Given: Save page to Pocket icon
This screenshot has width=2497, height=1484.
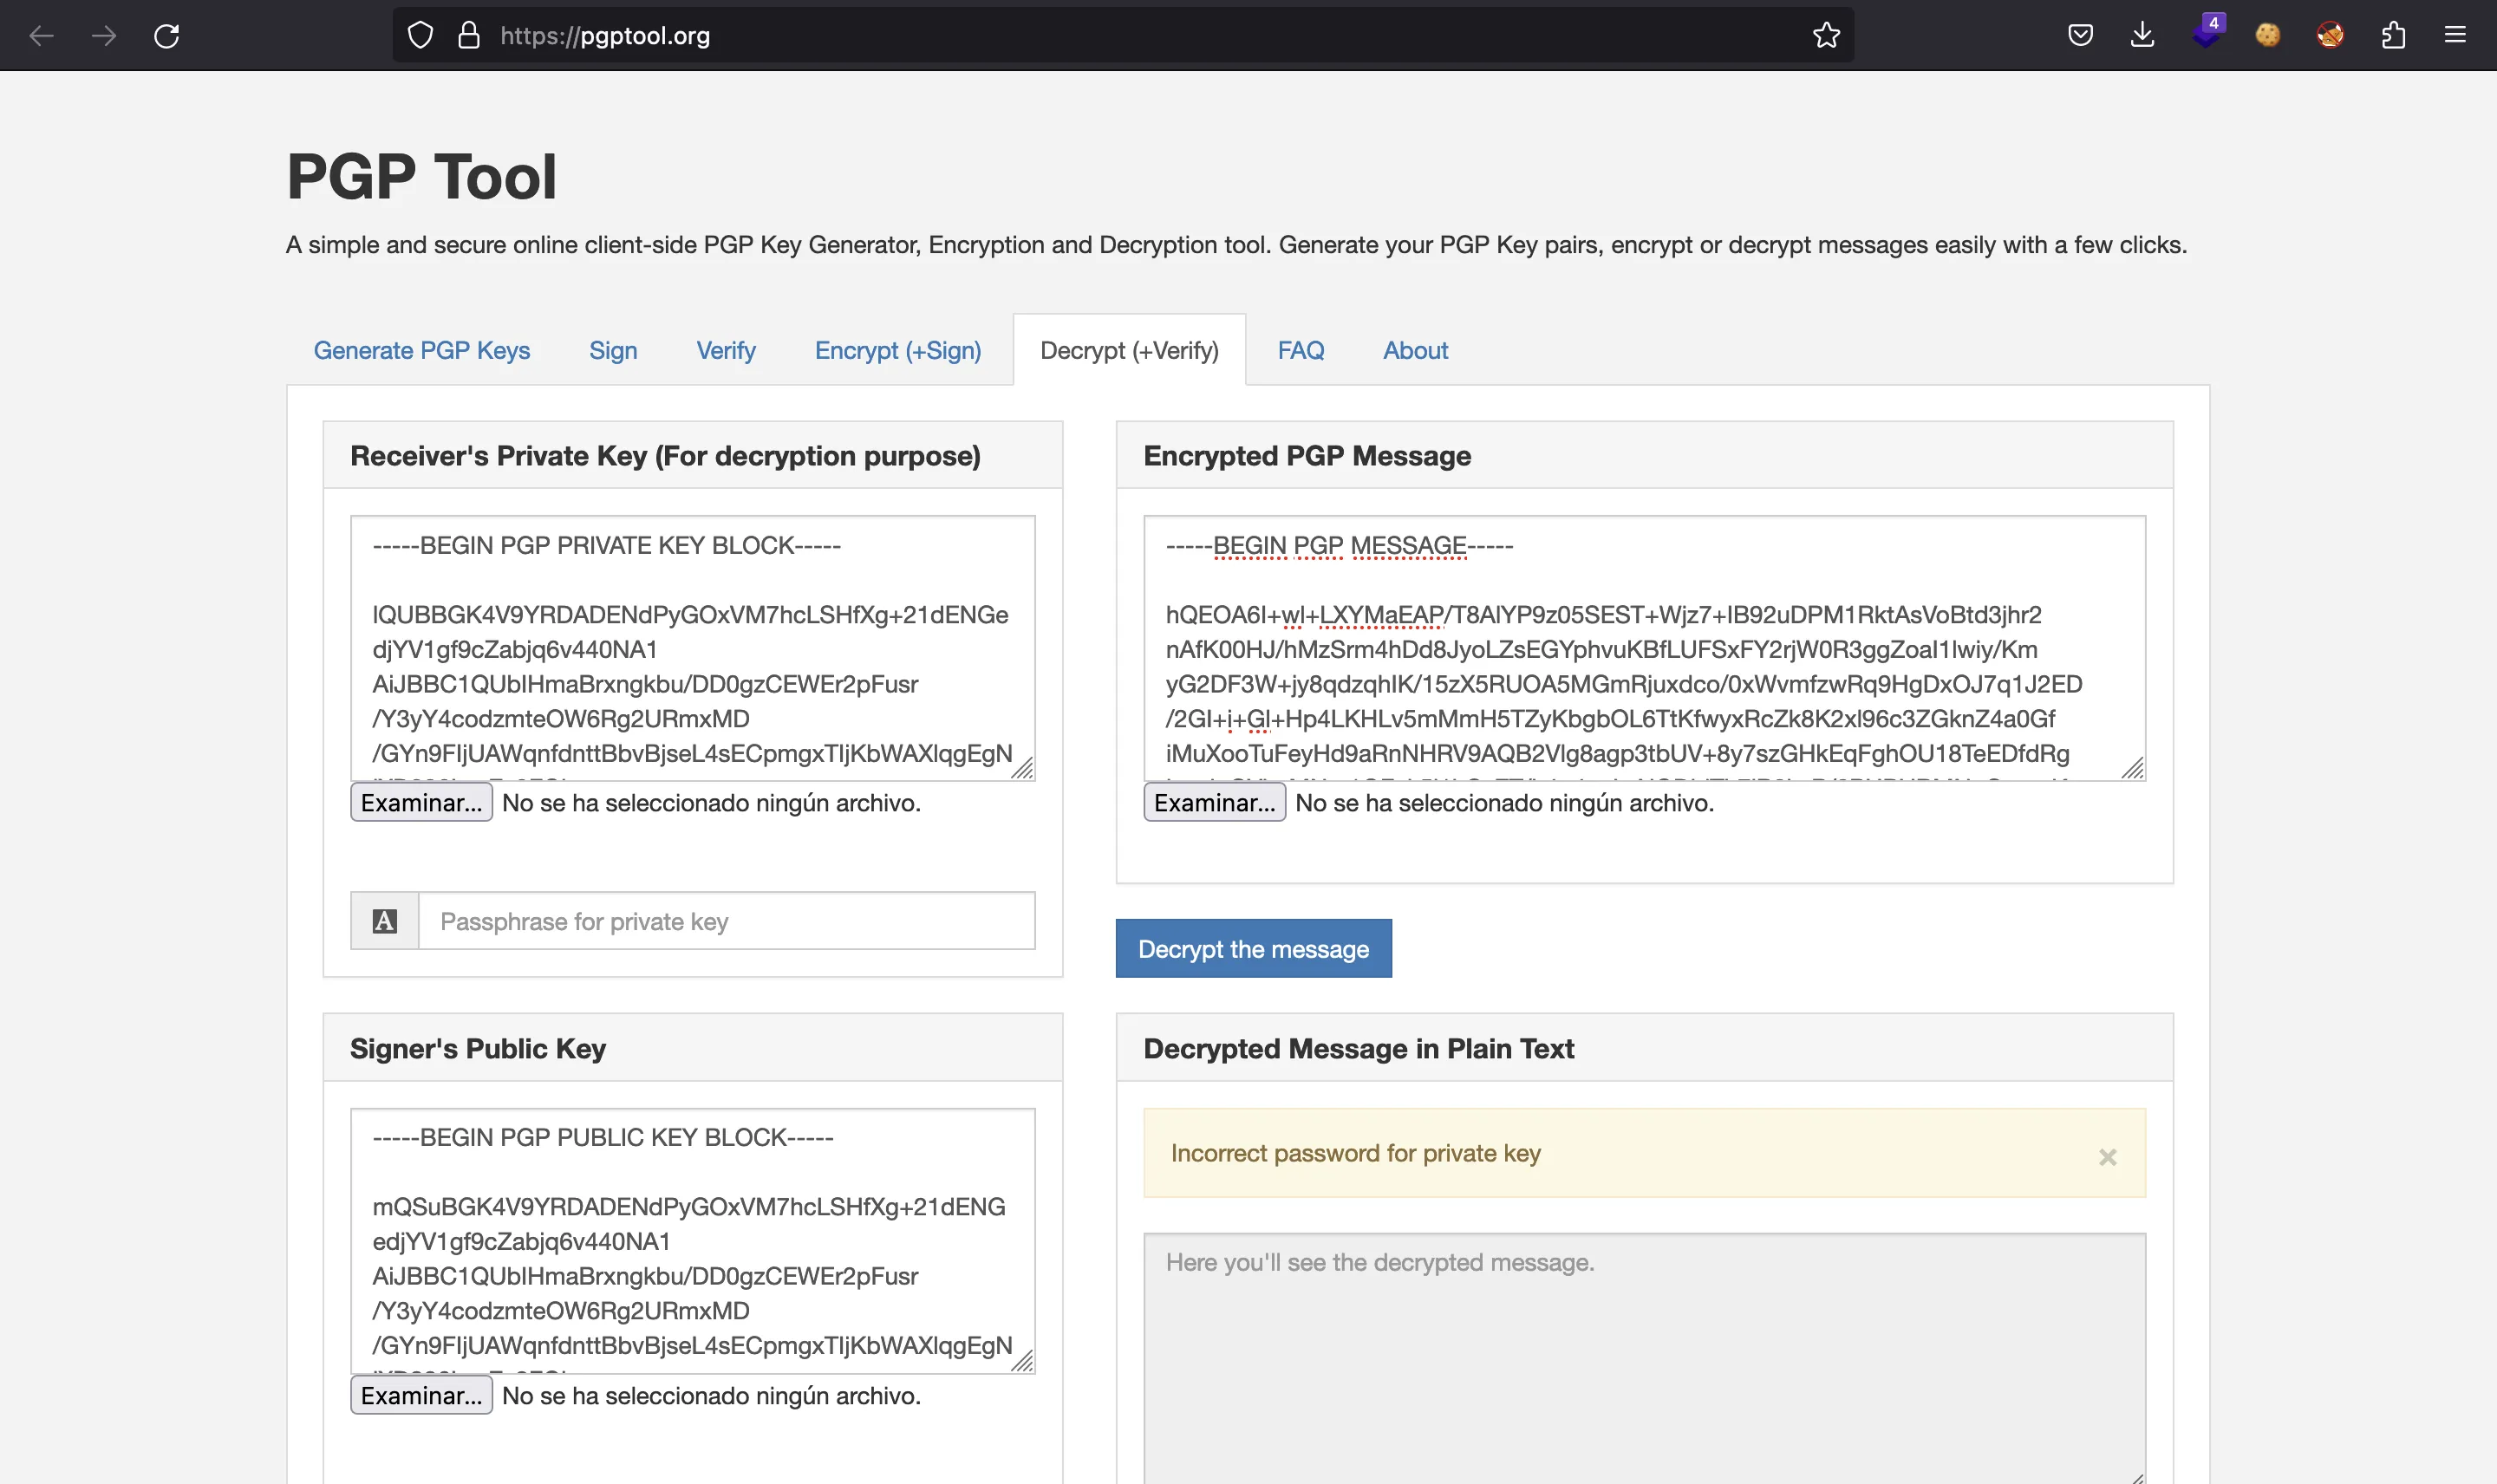Looking at the screenshot, I should pos(2080,36).
